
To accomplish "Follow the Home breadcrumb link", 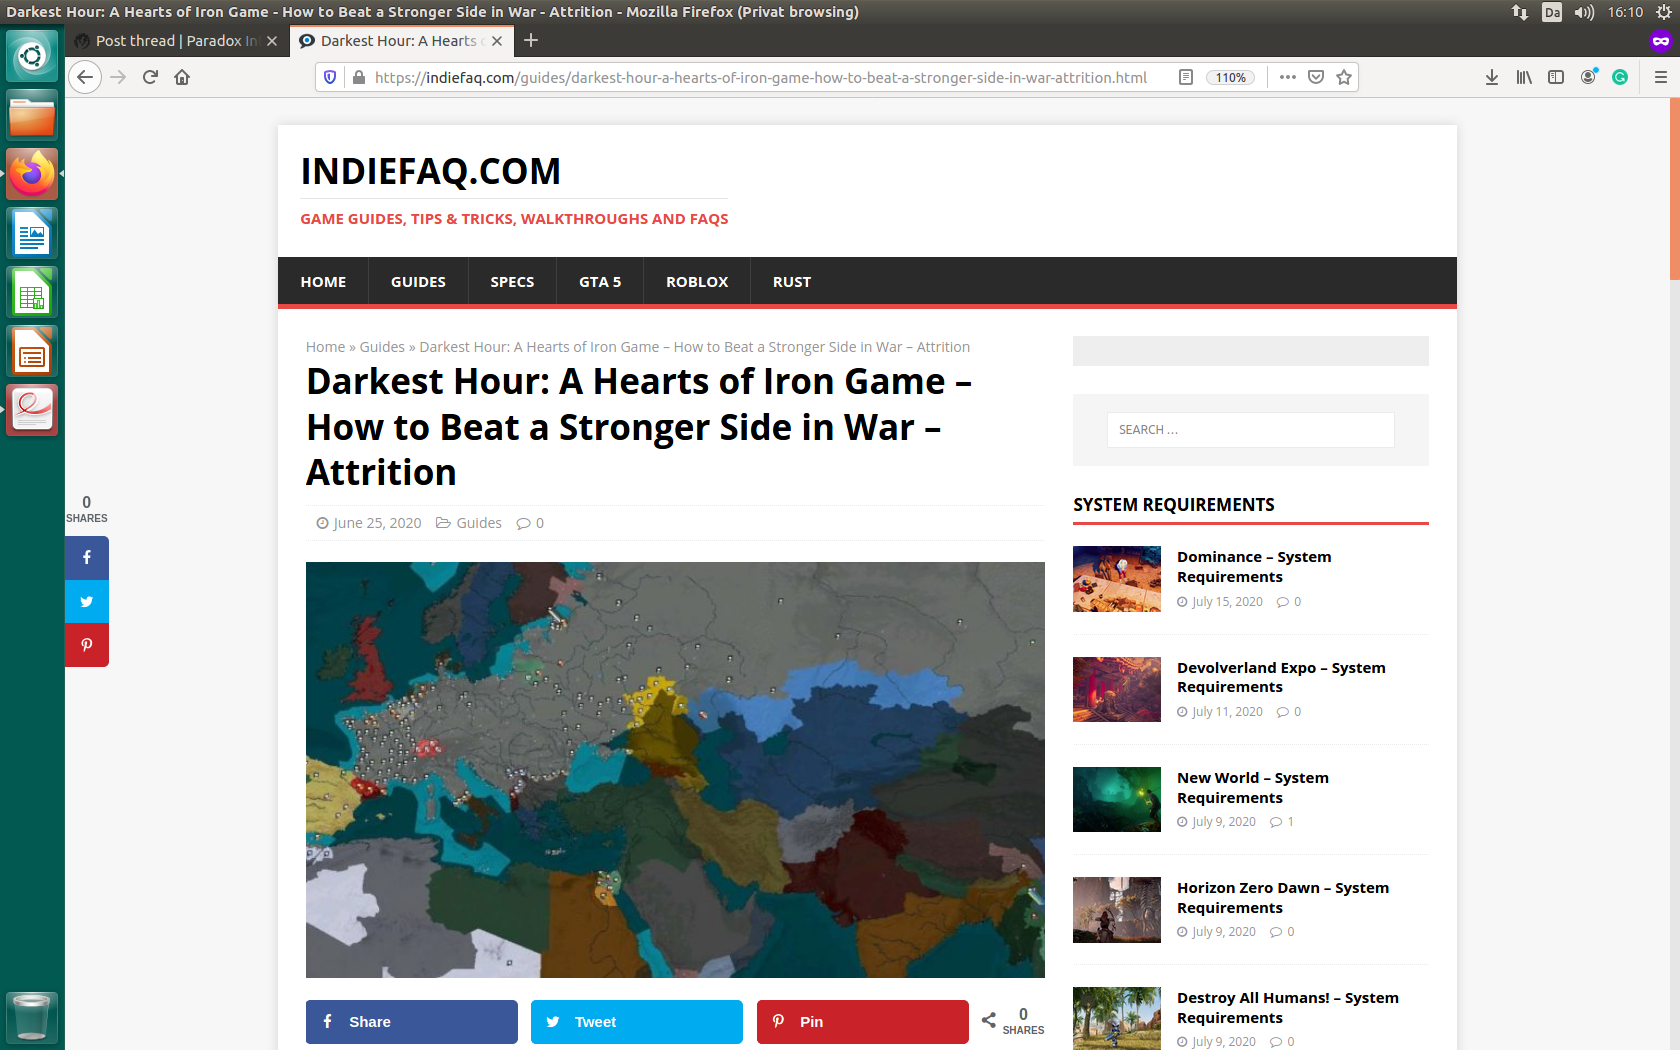I will pyautogui.click(x=325, y=347).
